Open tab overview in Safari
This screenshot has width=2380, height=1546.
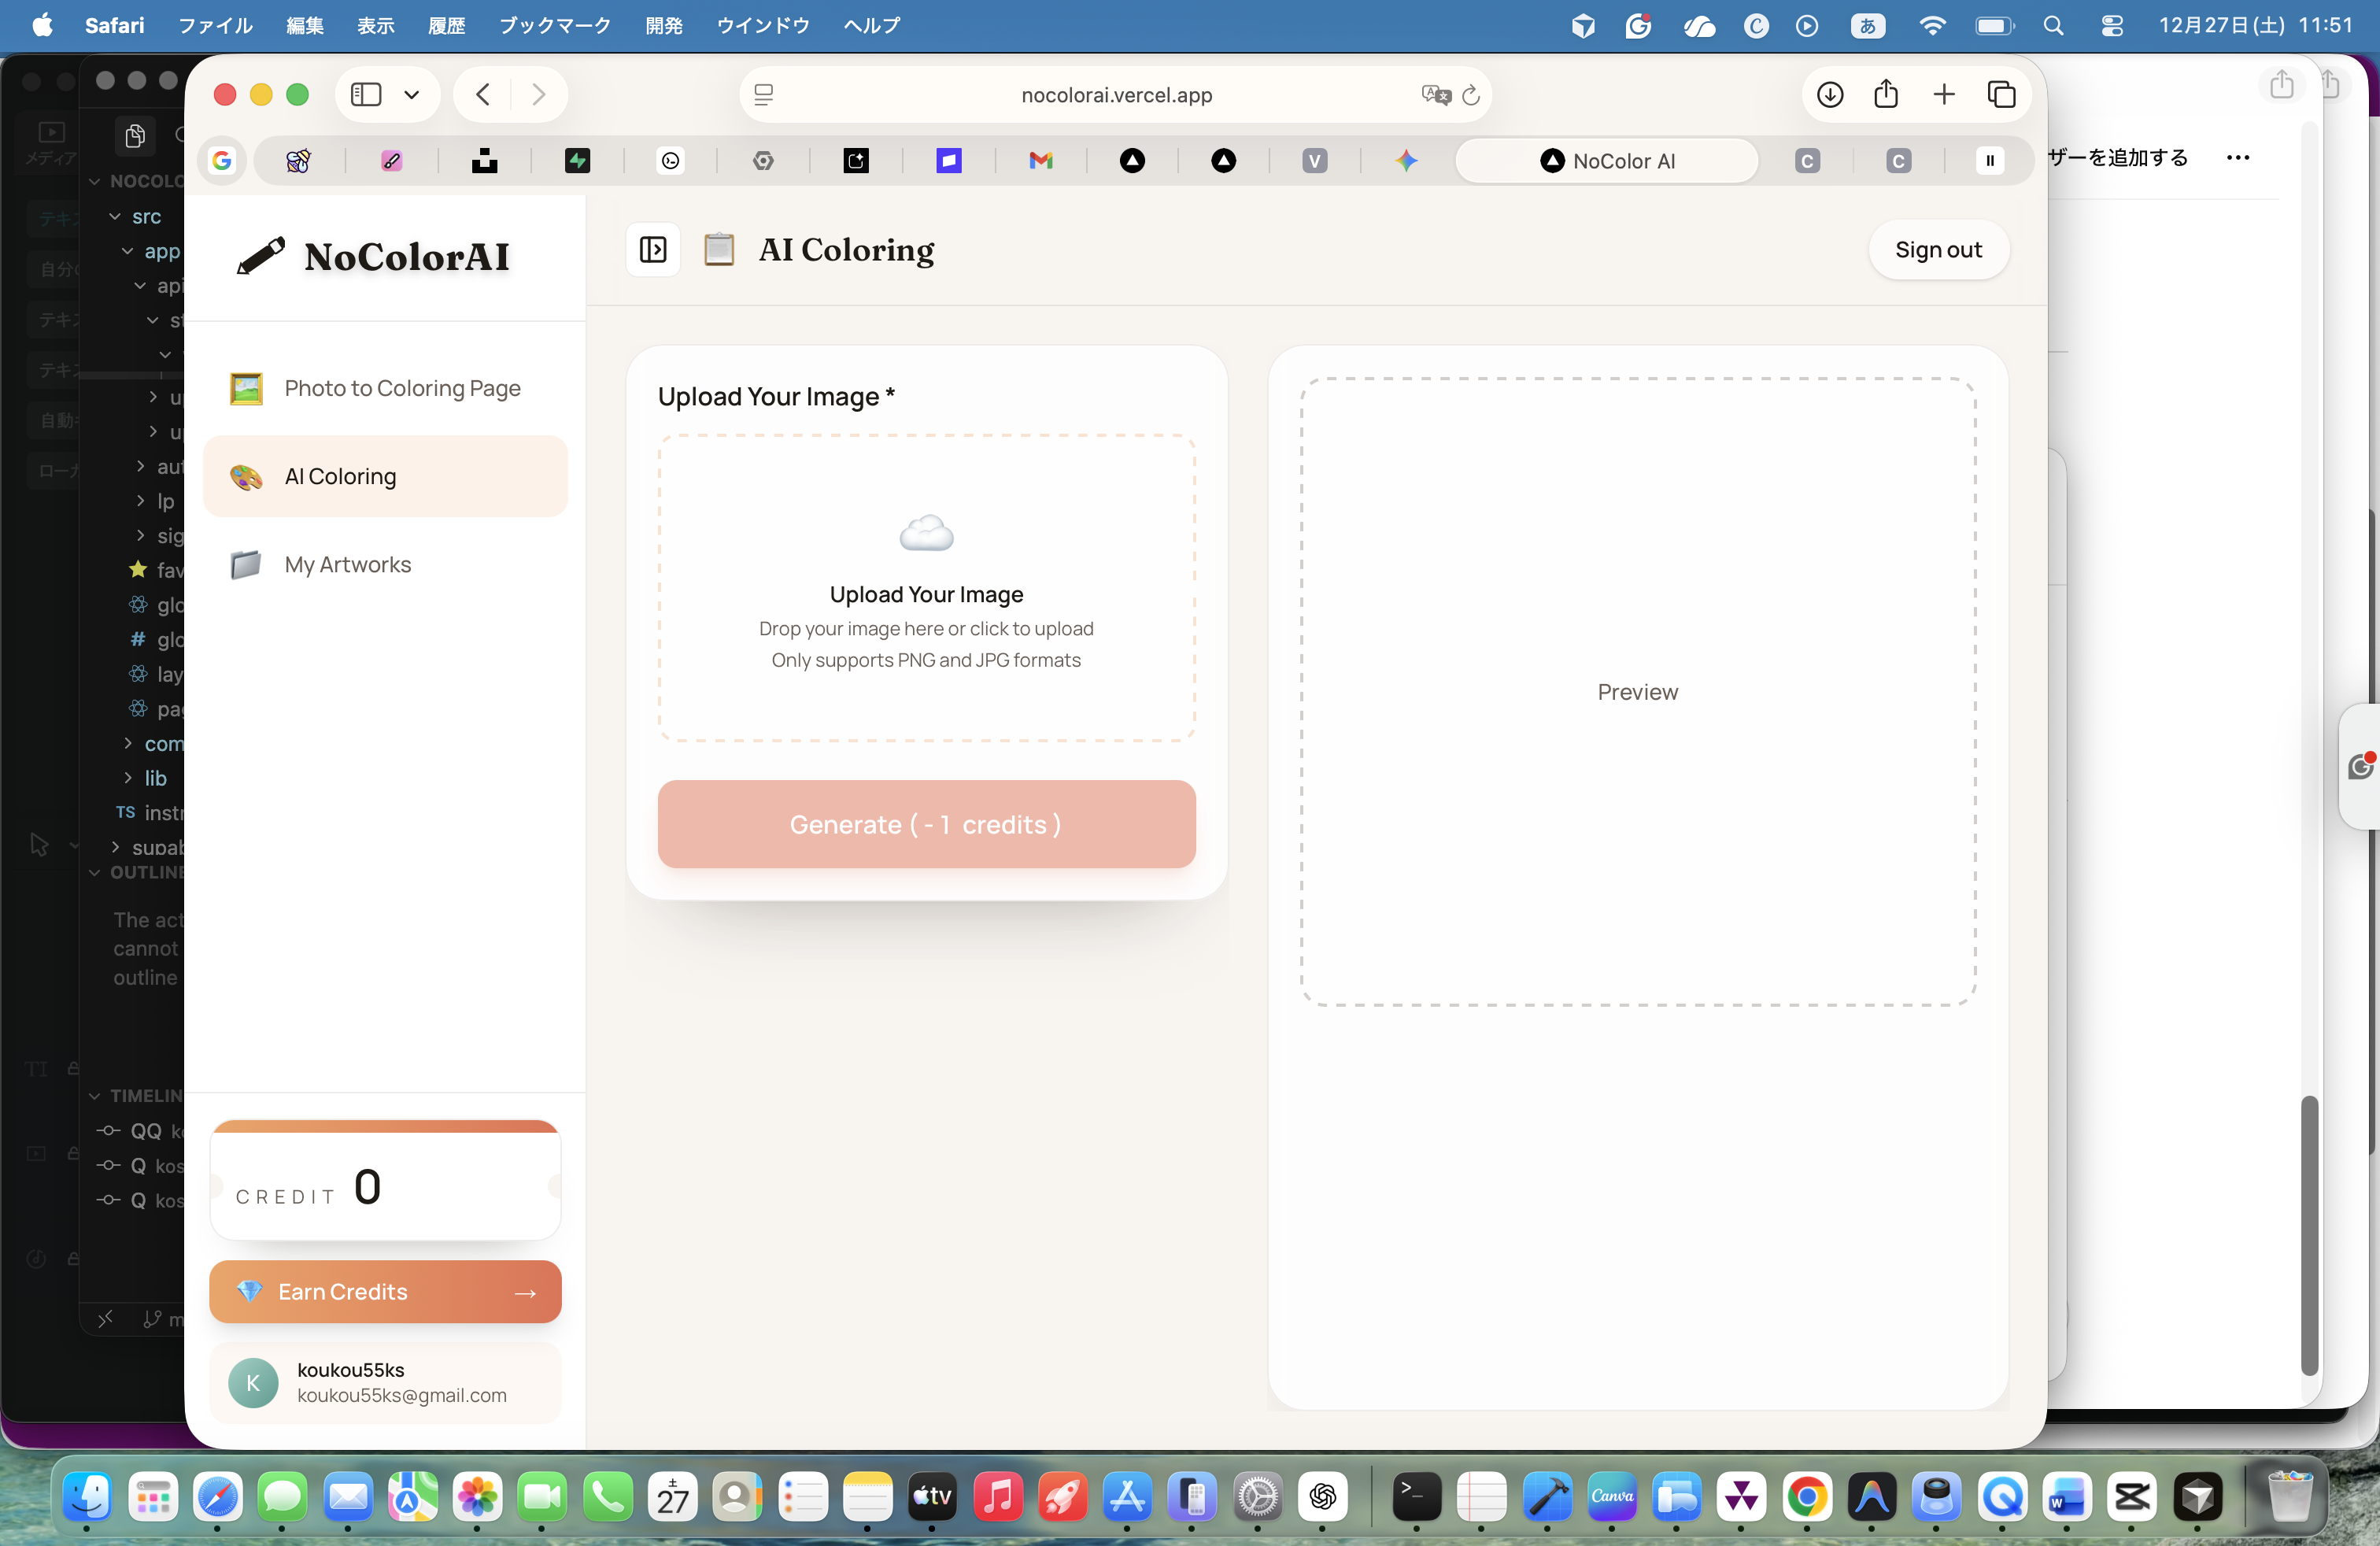pyautogui.click(x=2001, y=95)
